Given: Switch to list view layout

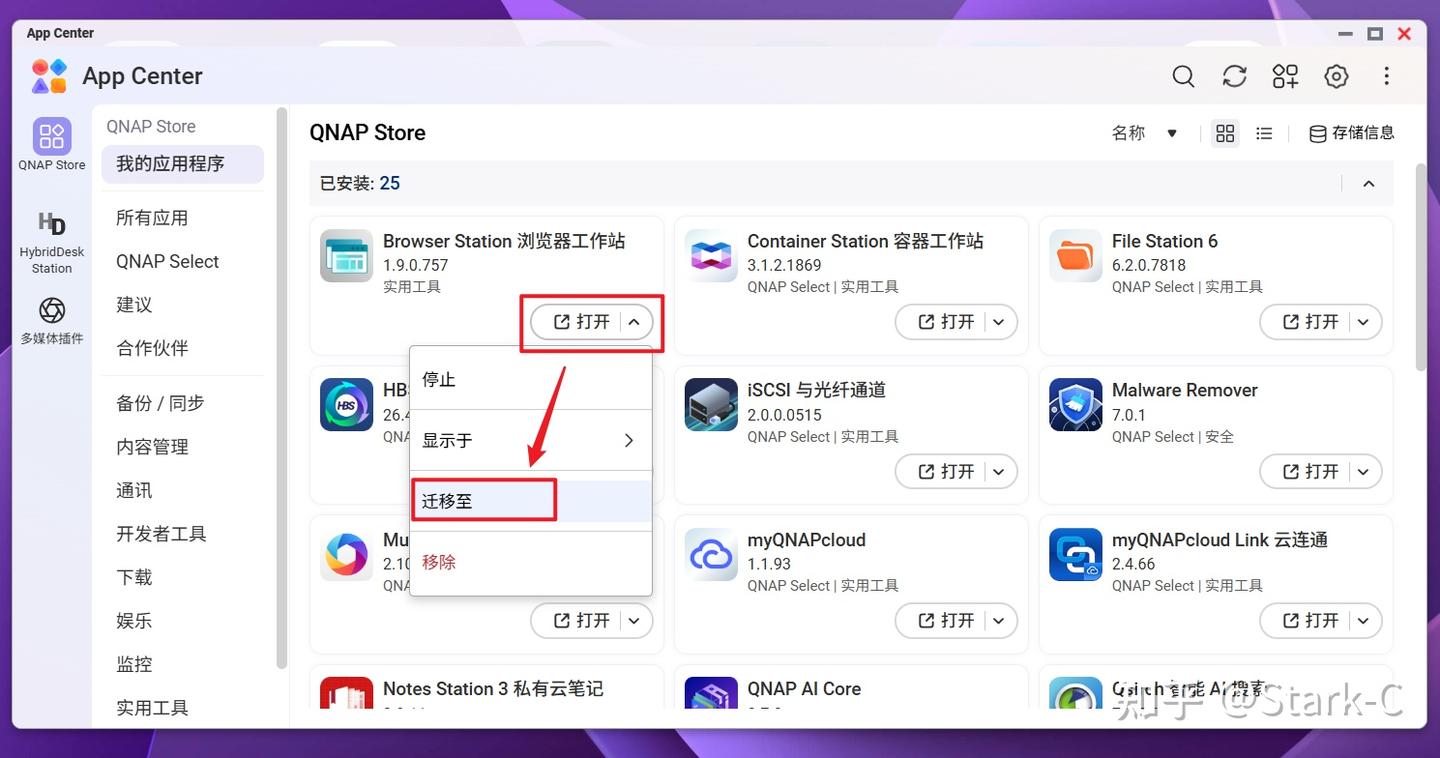Looking at the screenshot, I should coord(1264,133).
